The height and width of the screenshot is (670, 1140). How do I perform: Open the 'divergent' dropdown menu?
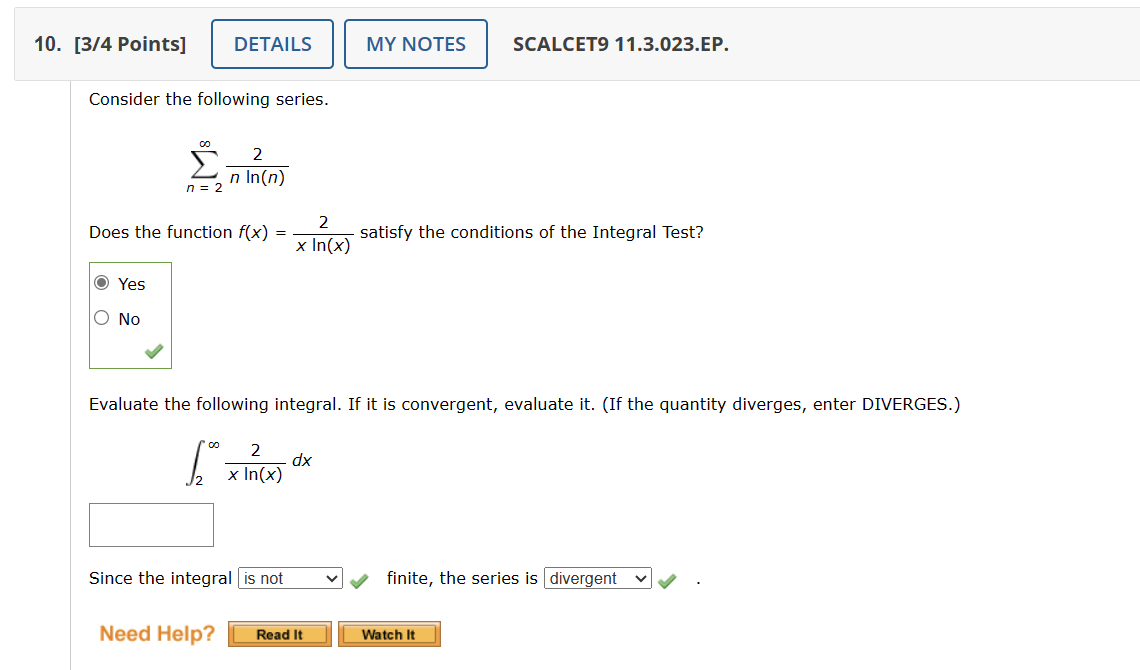pos(597,578)
